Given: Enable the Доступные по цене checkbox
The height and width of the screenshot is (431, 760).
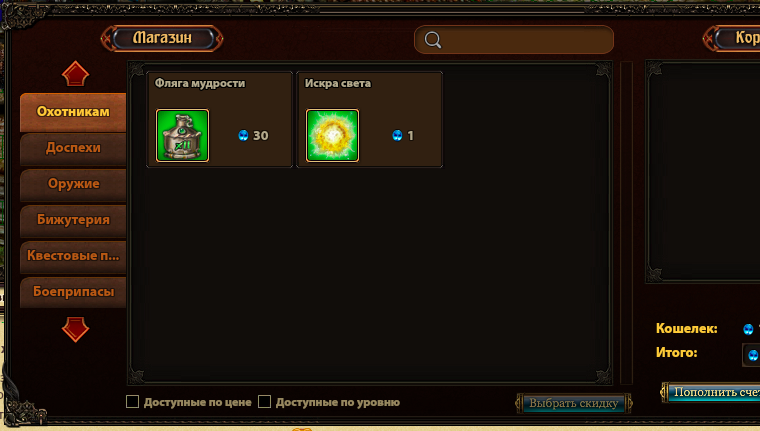Looking at the screenshot, I should (132, 401).
